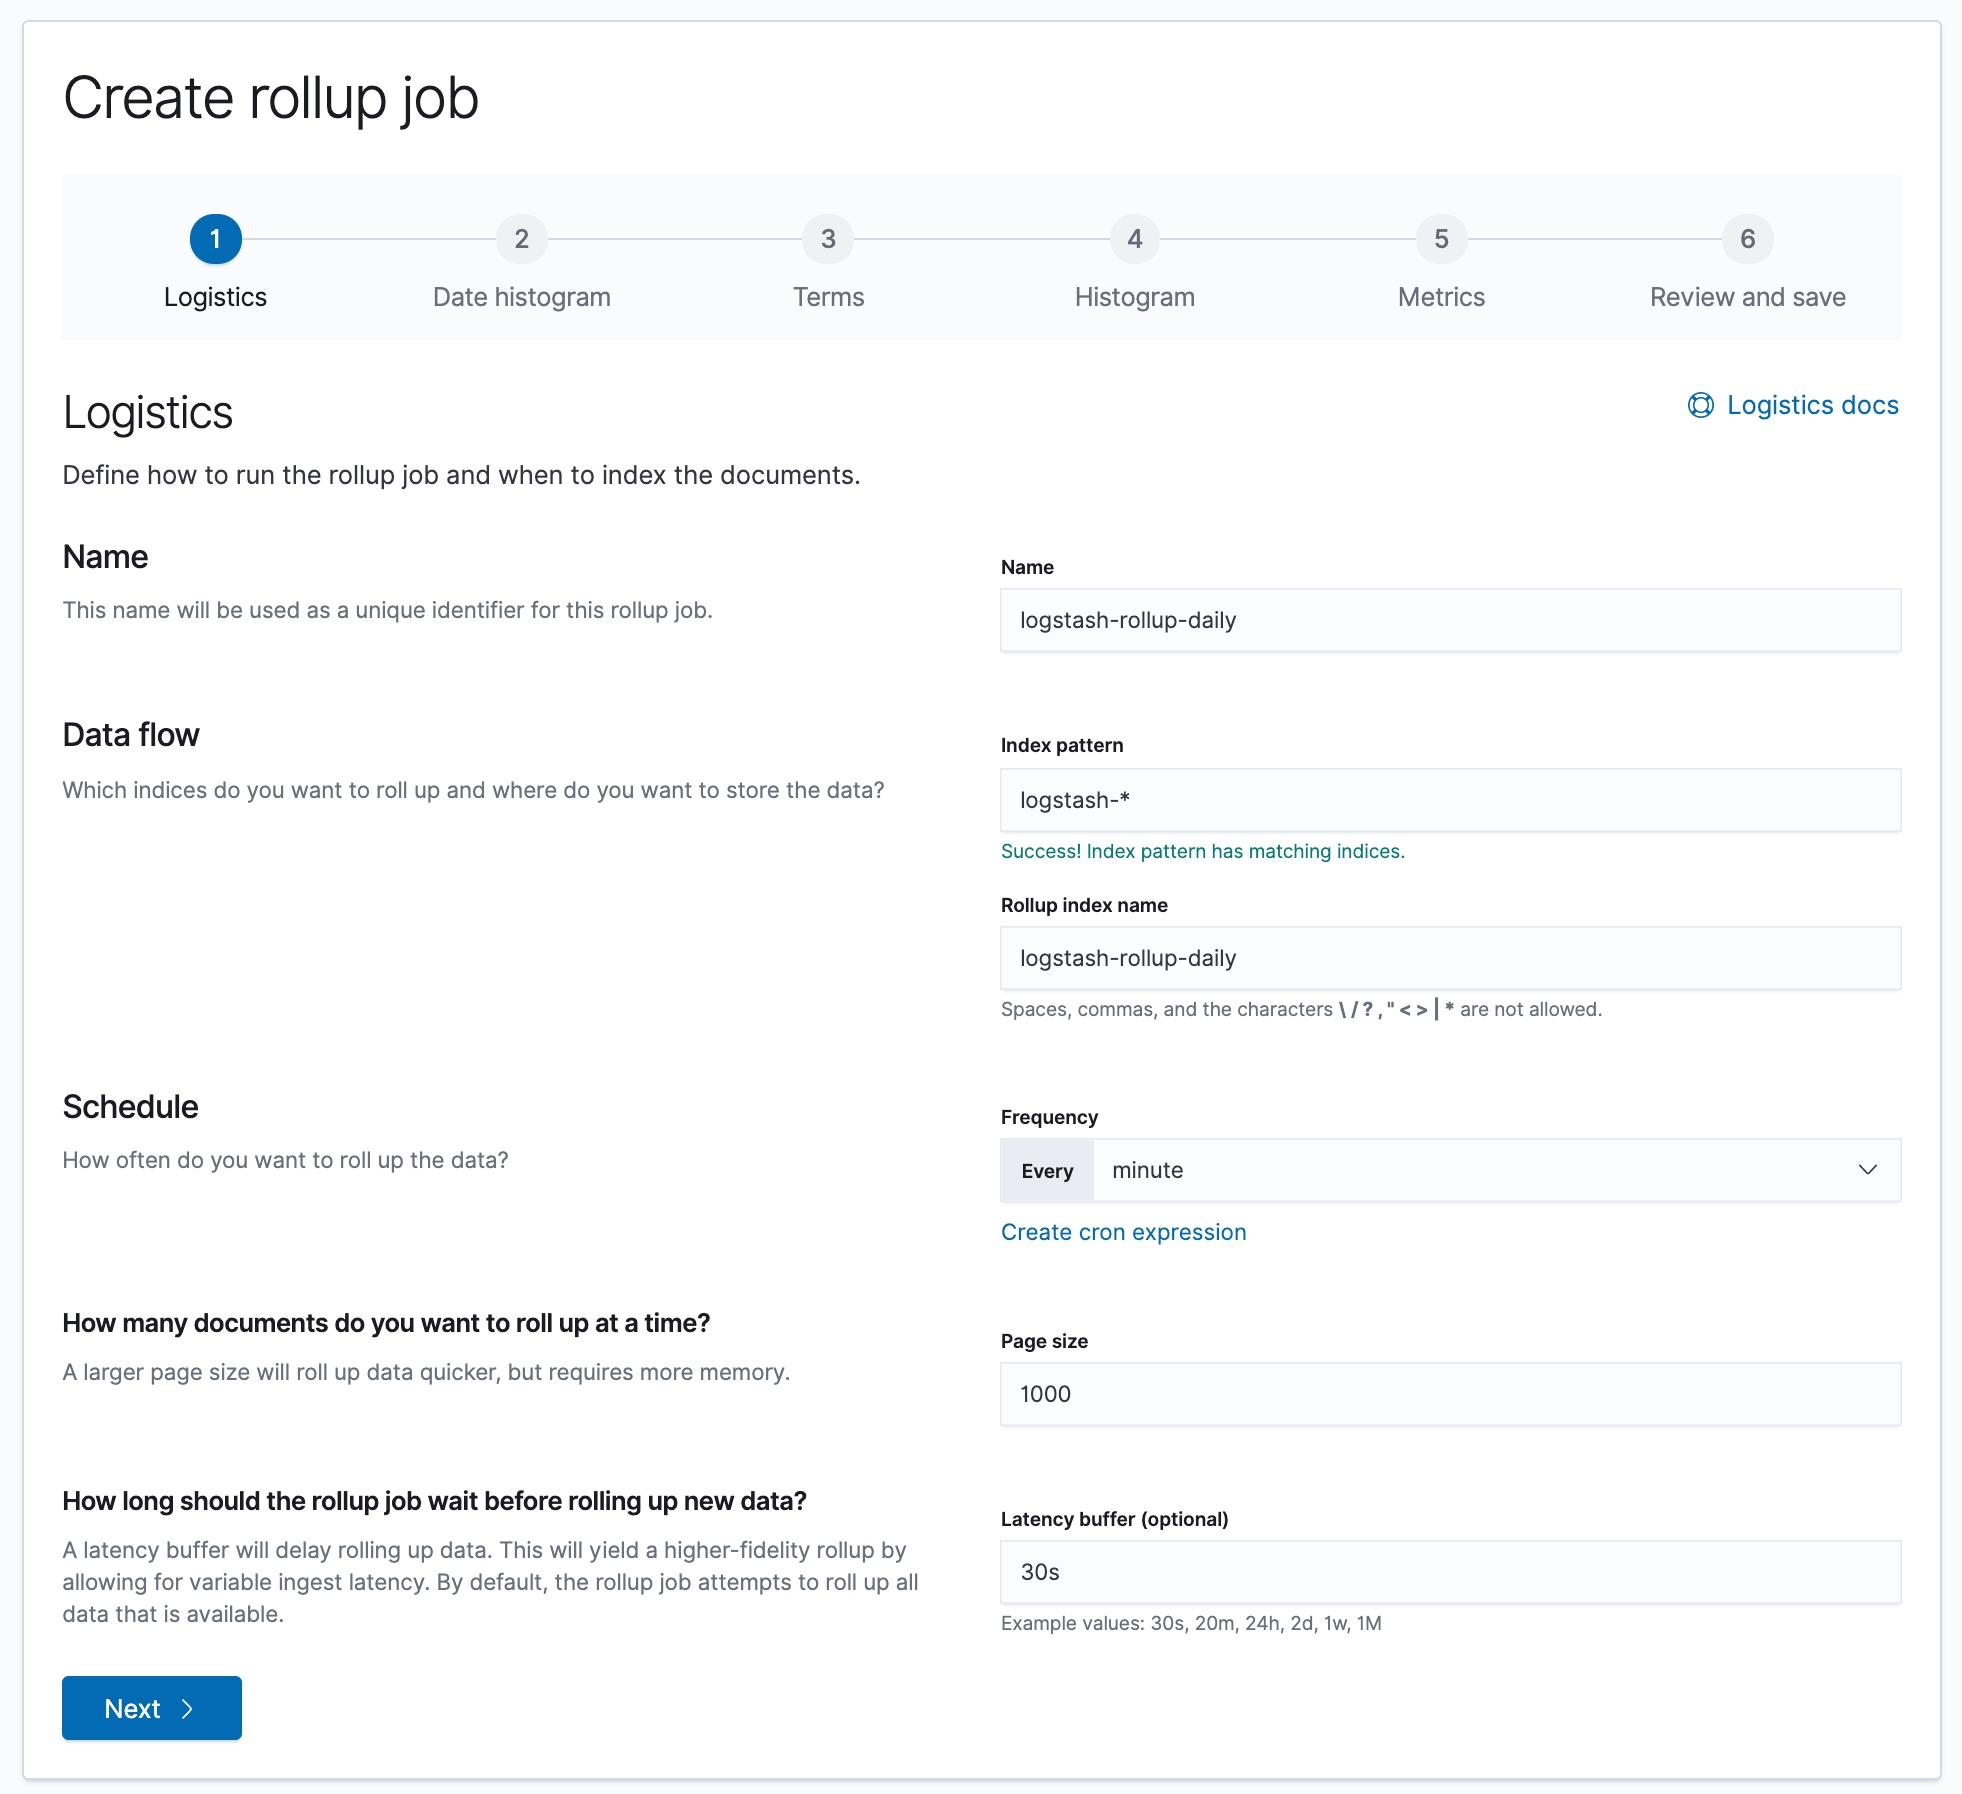Screen dimensions: 1962x1794
Task: Focus the Name input field
Action: pyautogui.click(x=1450, y=620)
